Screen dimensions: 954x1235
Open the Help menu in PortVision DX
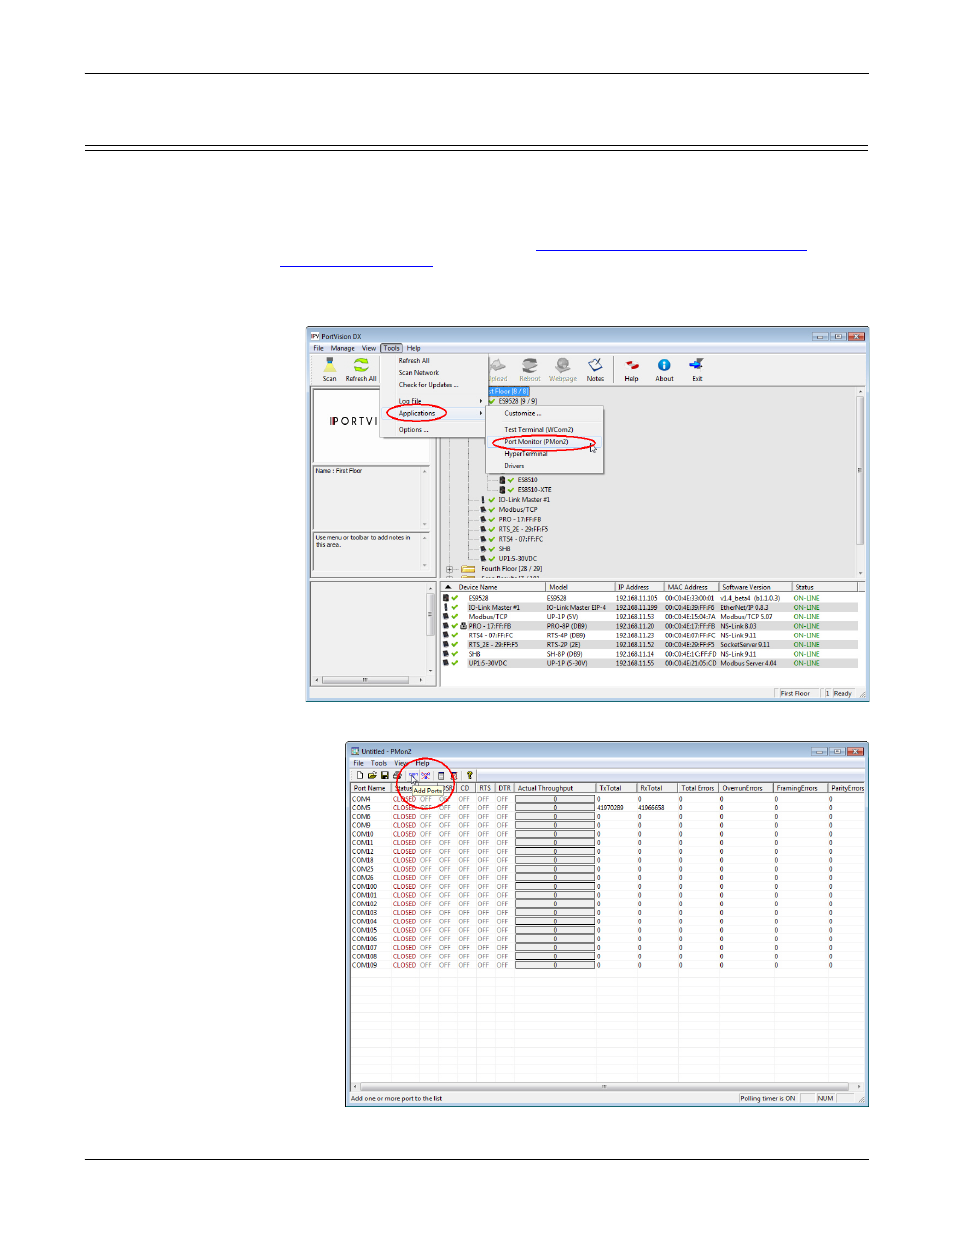pos(414,348)
